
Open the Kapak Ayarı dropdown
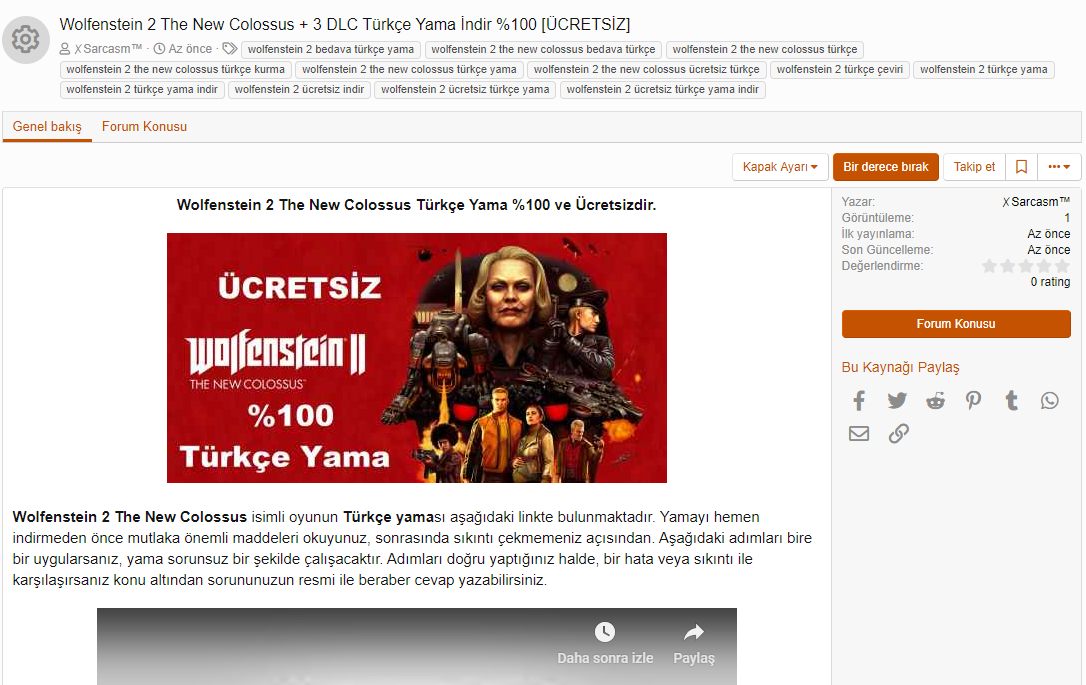click(x=781, y=167)
